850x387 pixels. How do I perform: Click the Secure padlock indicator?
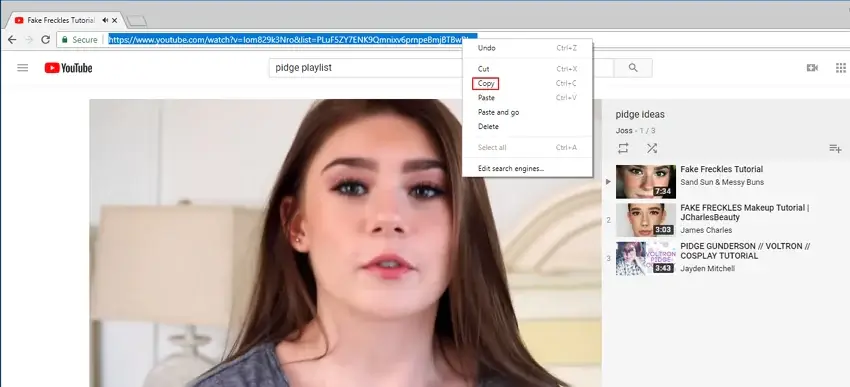79,40
